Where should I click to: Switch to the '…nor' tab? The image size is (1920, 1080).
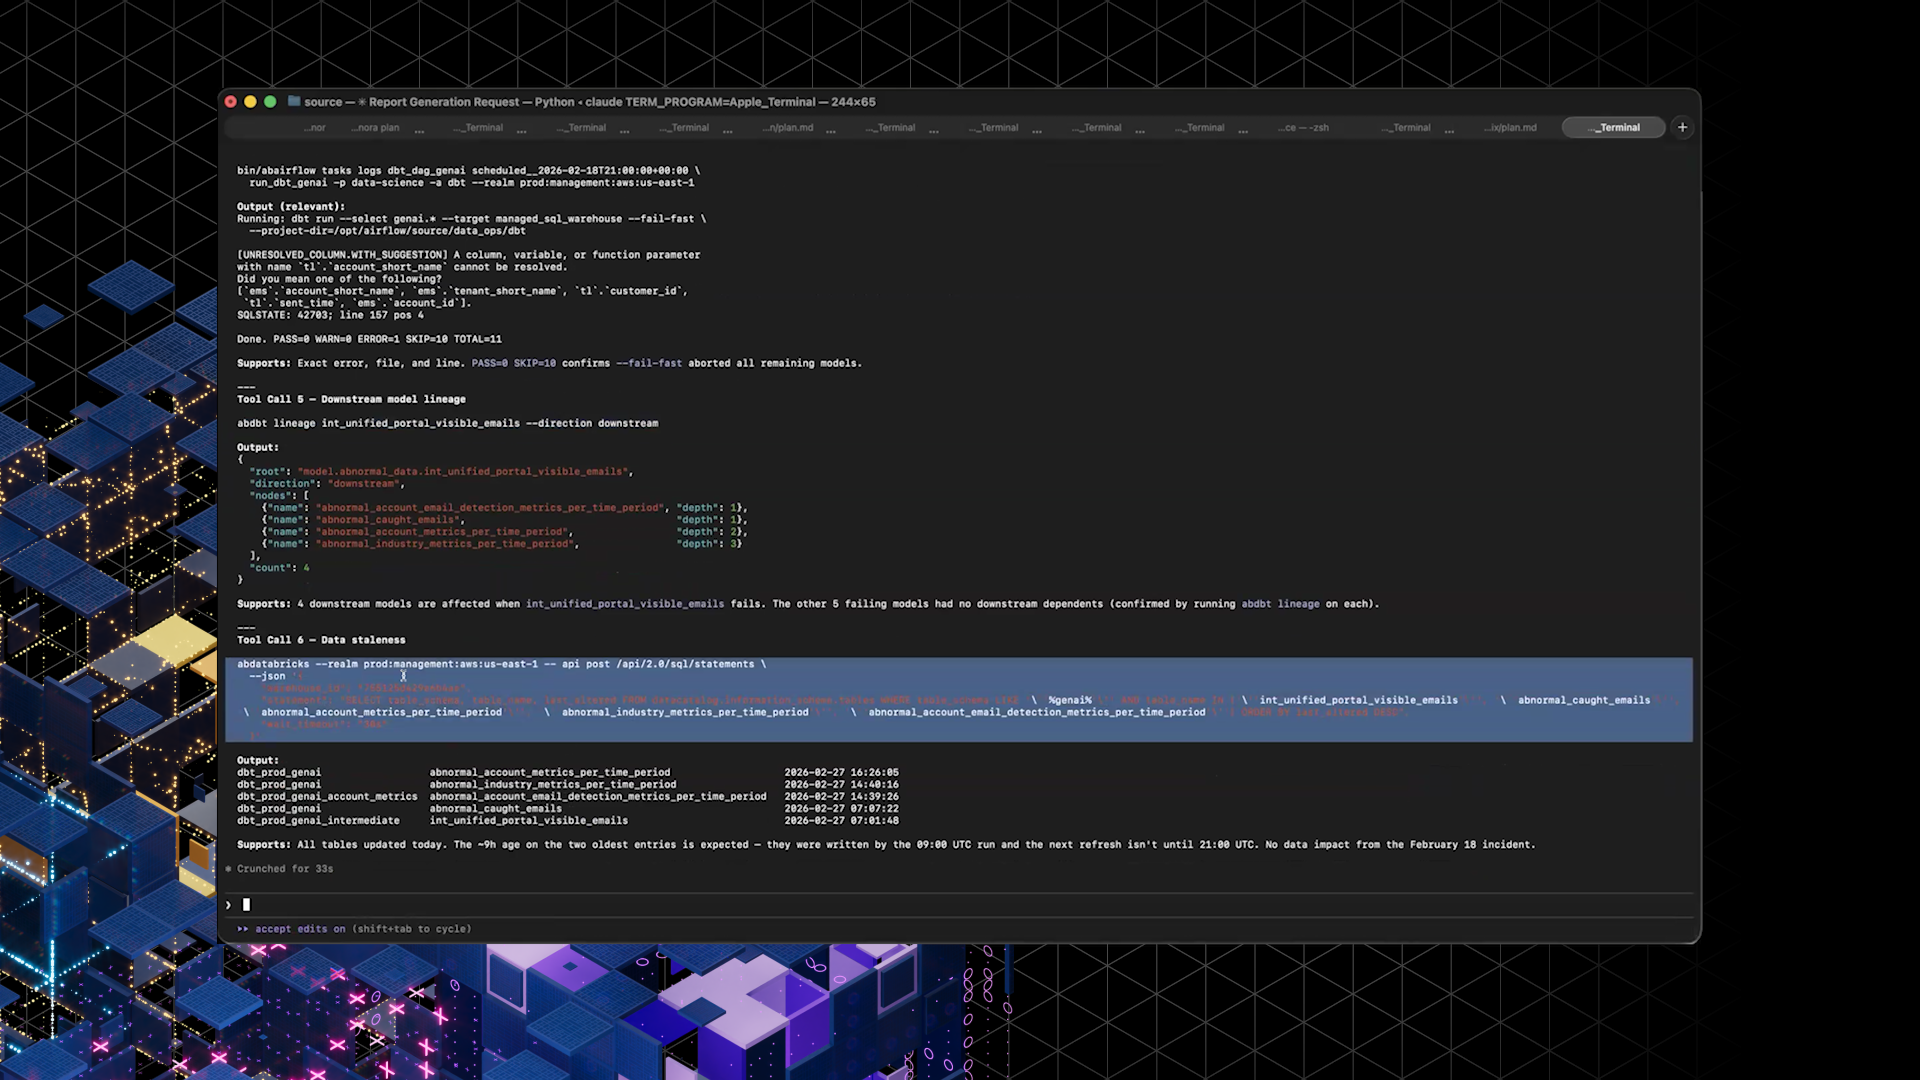(x=315, y=128)
